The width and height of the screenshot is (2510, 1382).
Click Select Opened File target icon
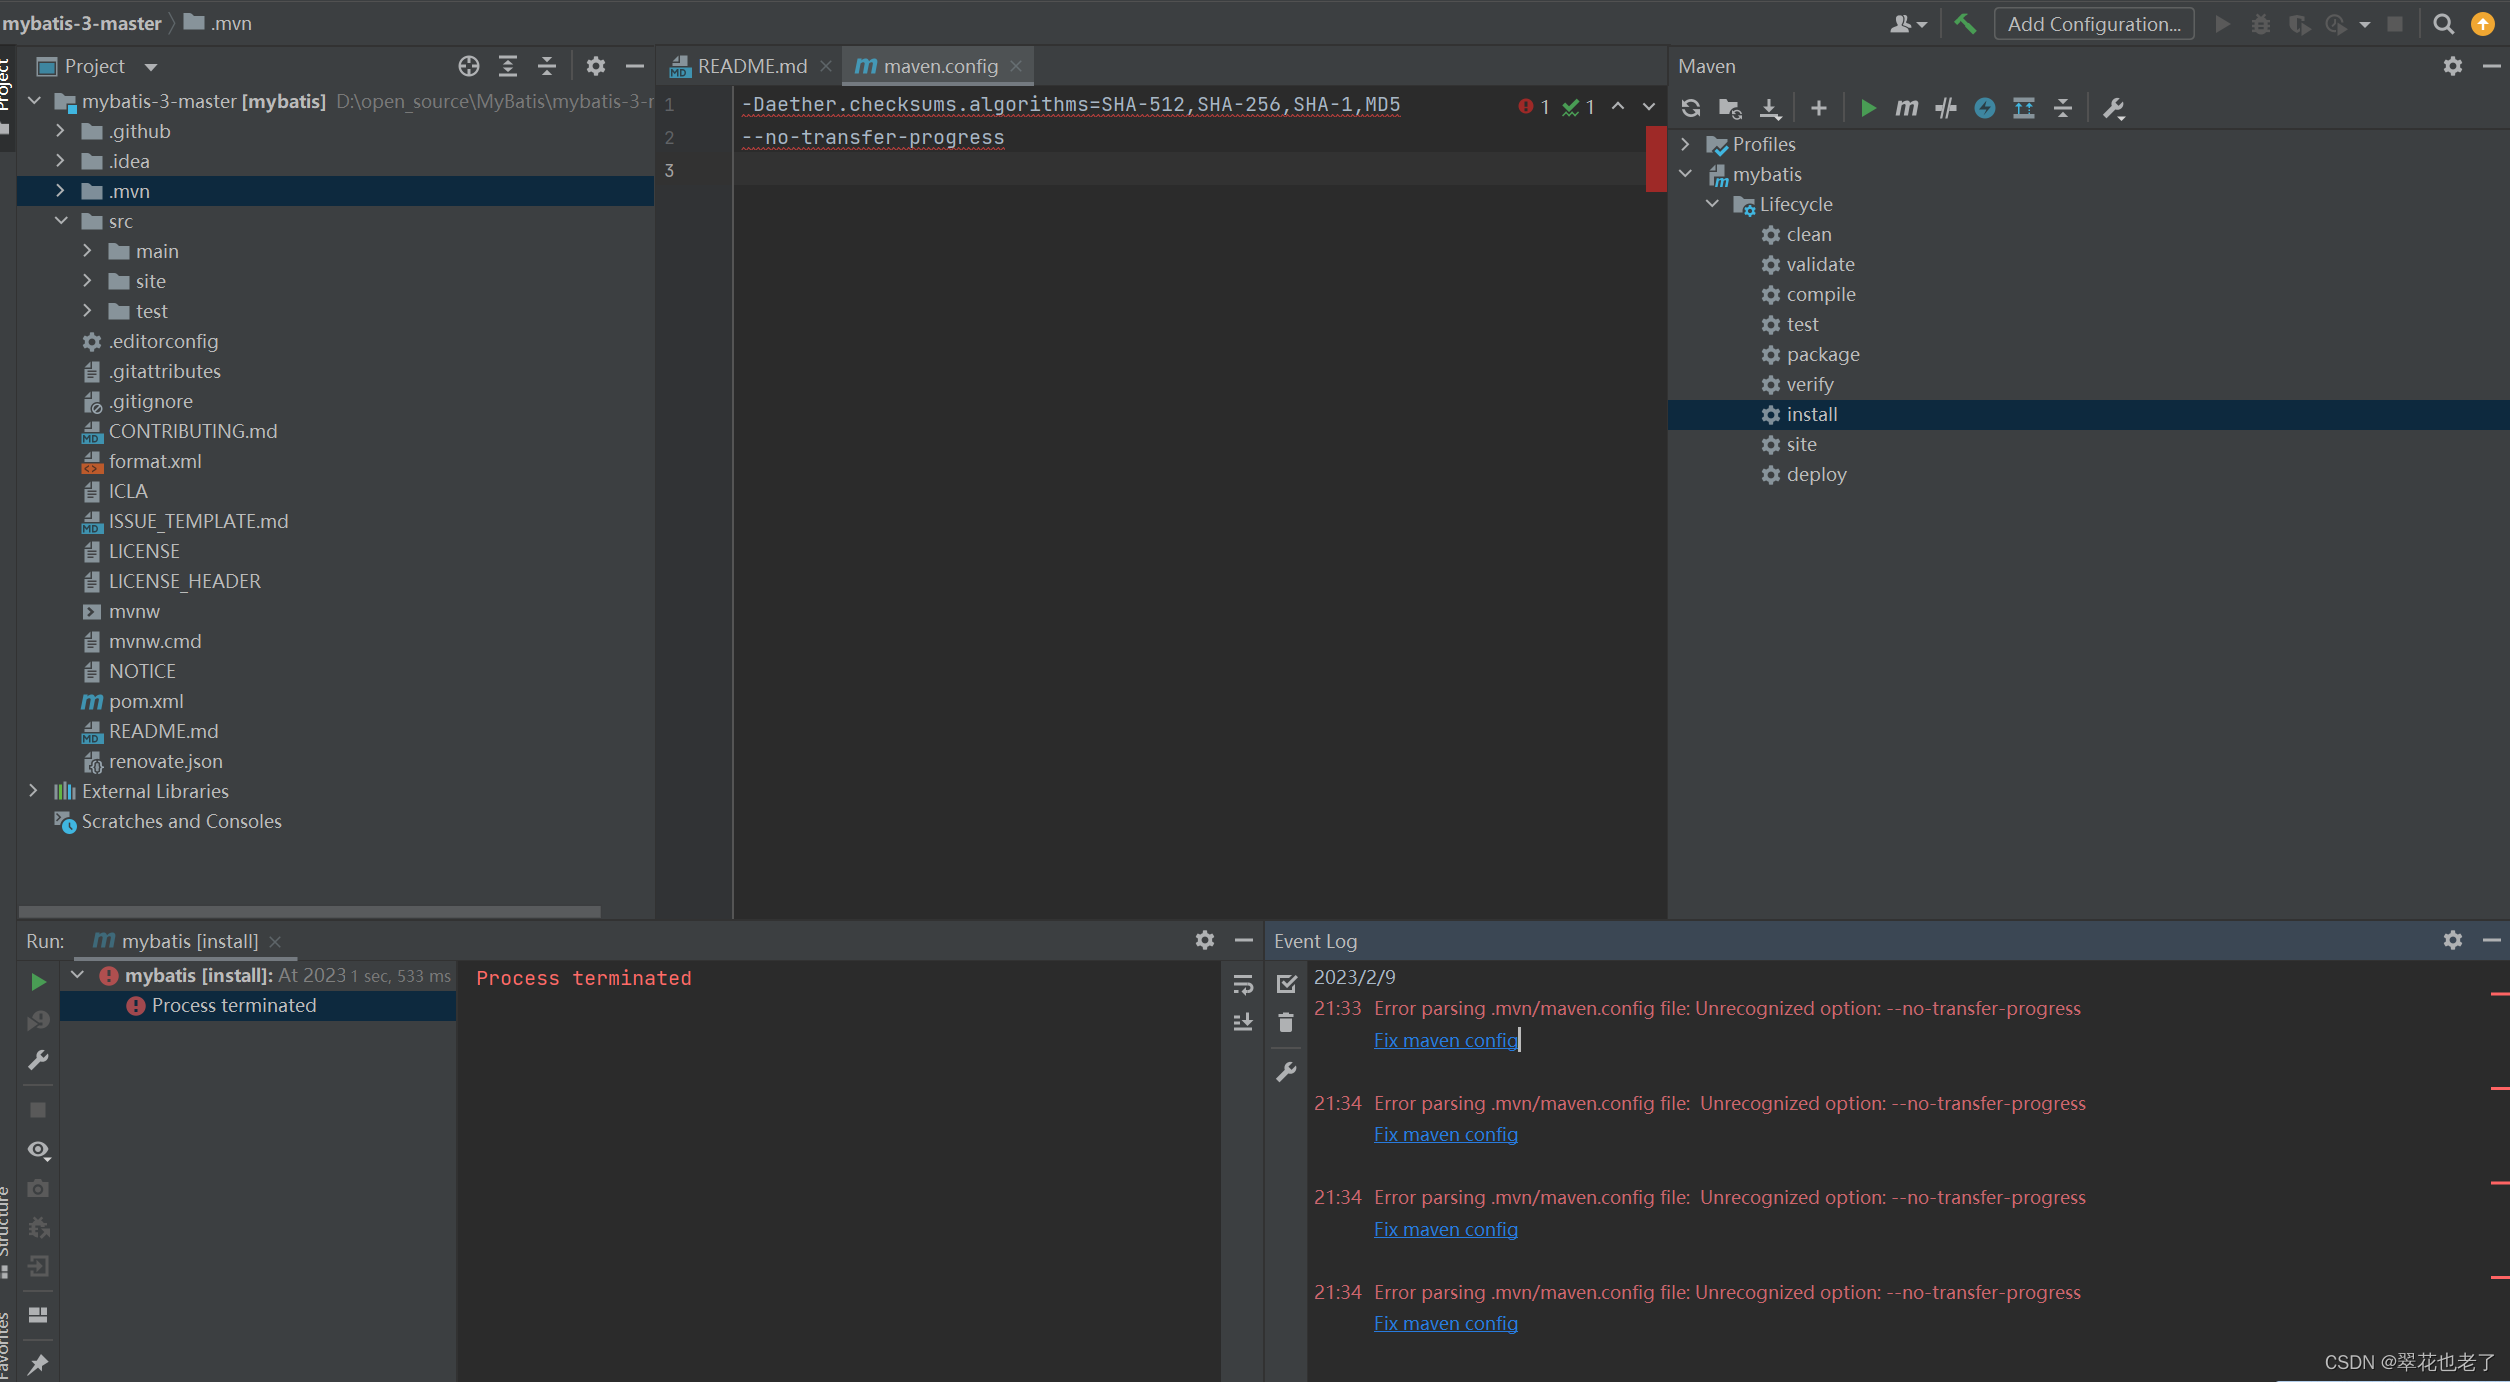tap(468, 67)
